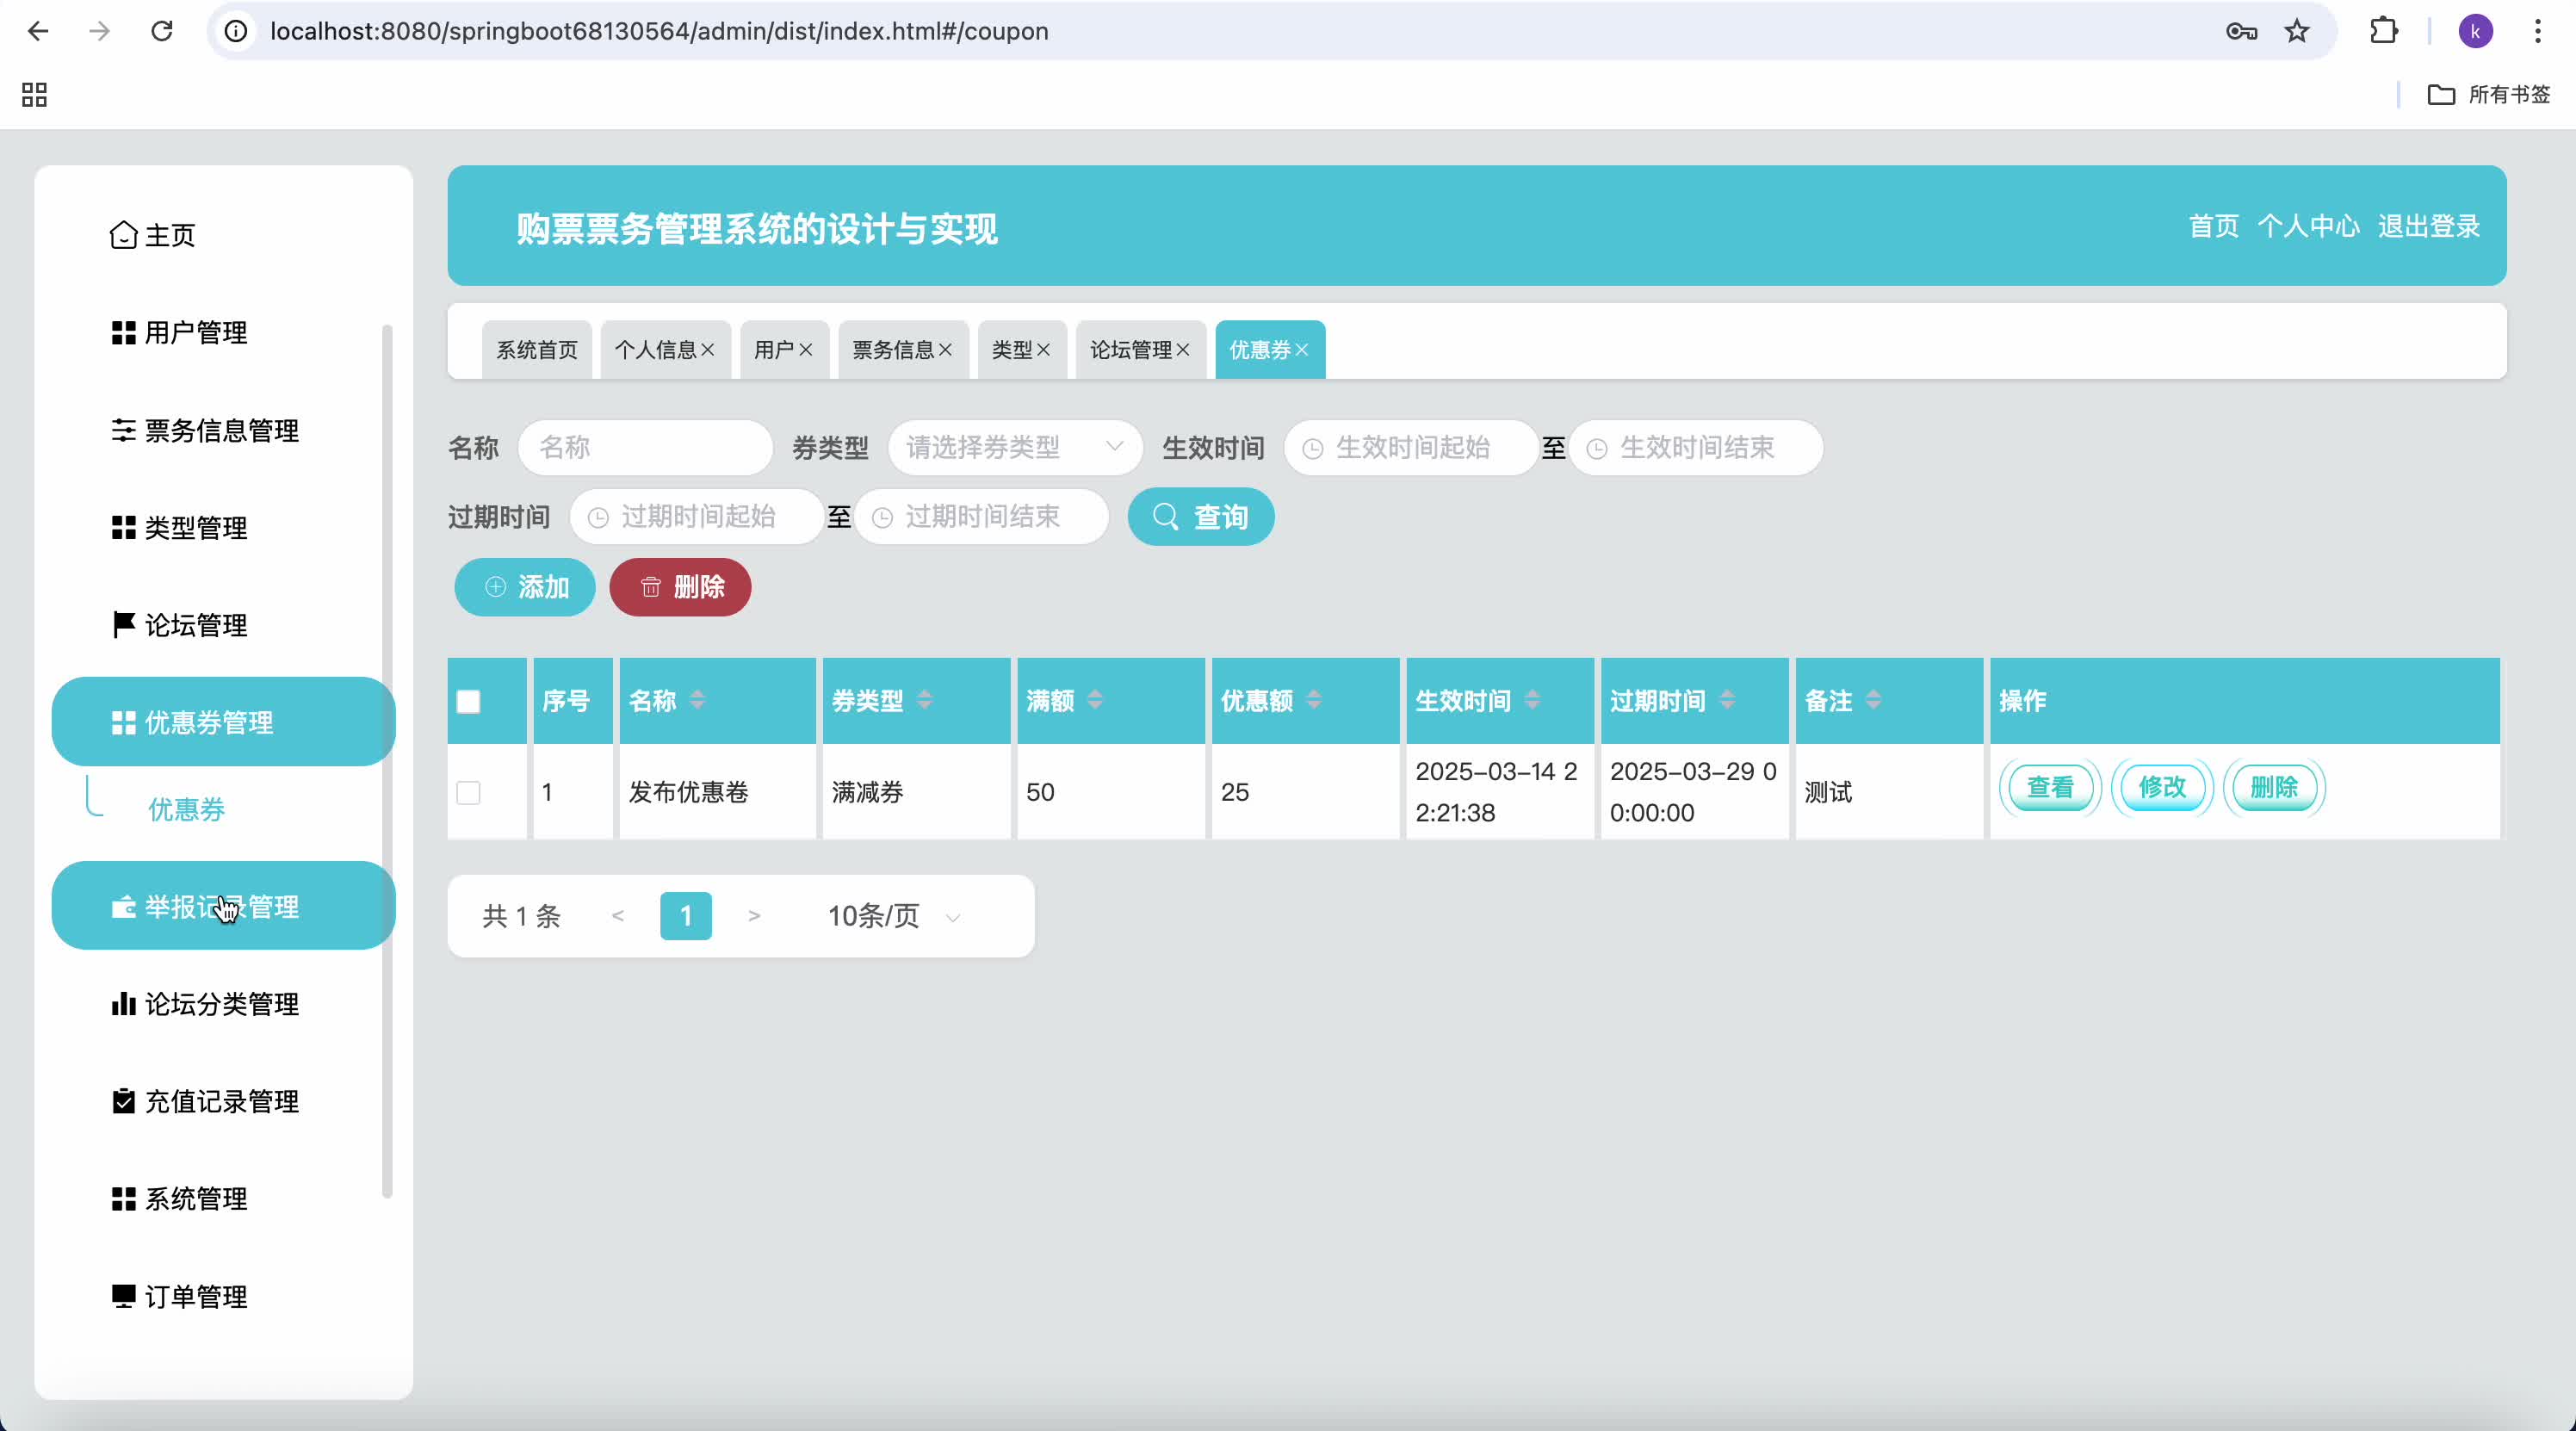Open the 过期时间结束 date picker field

click(981, 517)
